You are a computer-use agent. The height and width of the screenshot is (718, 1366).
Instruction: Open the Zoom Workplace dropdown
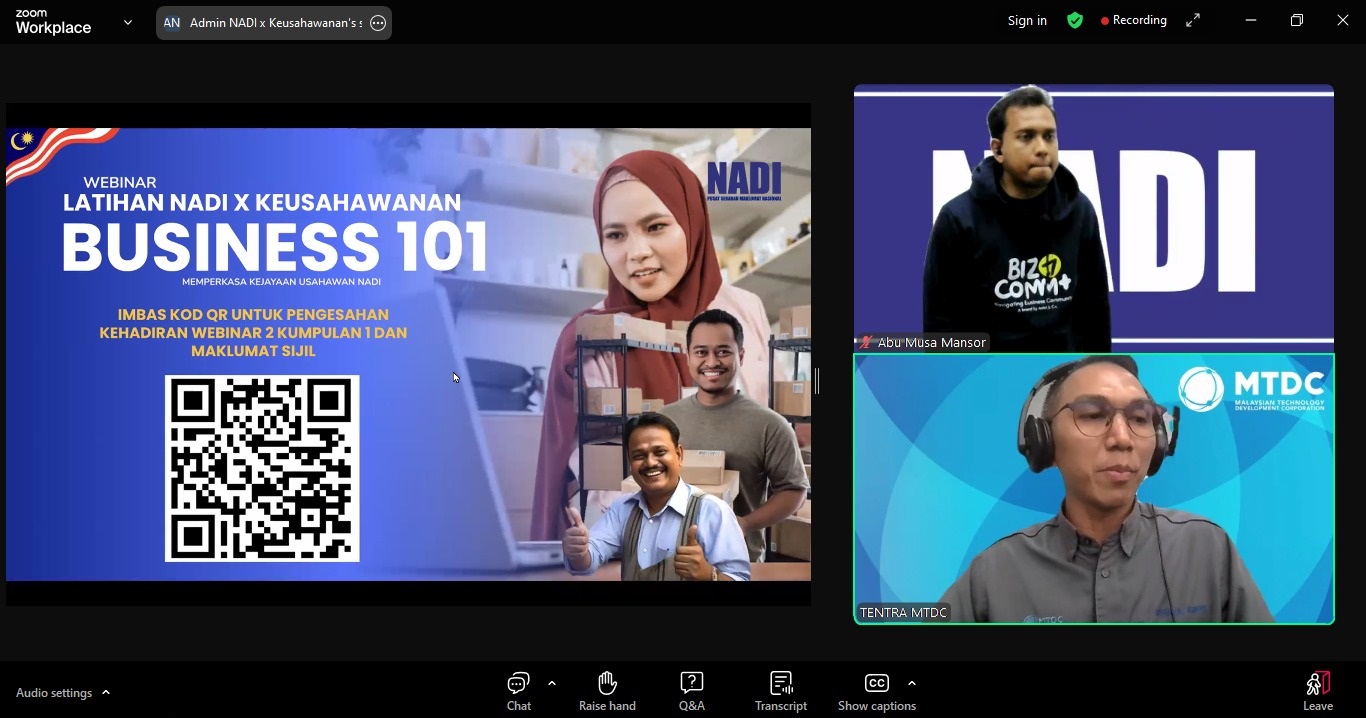tap(128, 22)
